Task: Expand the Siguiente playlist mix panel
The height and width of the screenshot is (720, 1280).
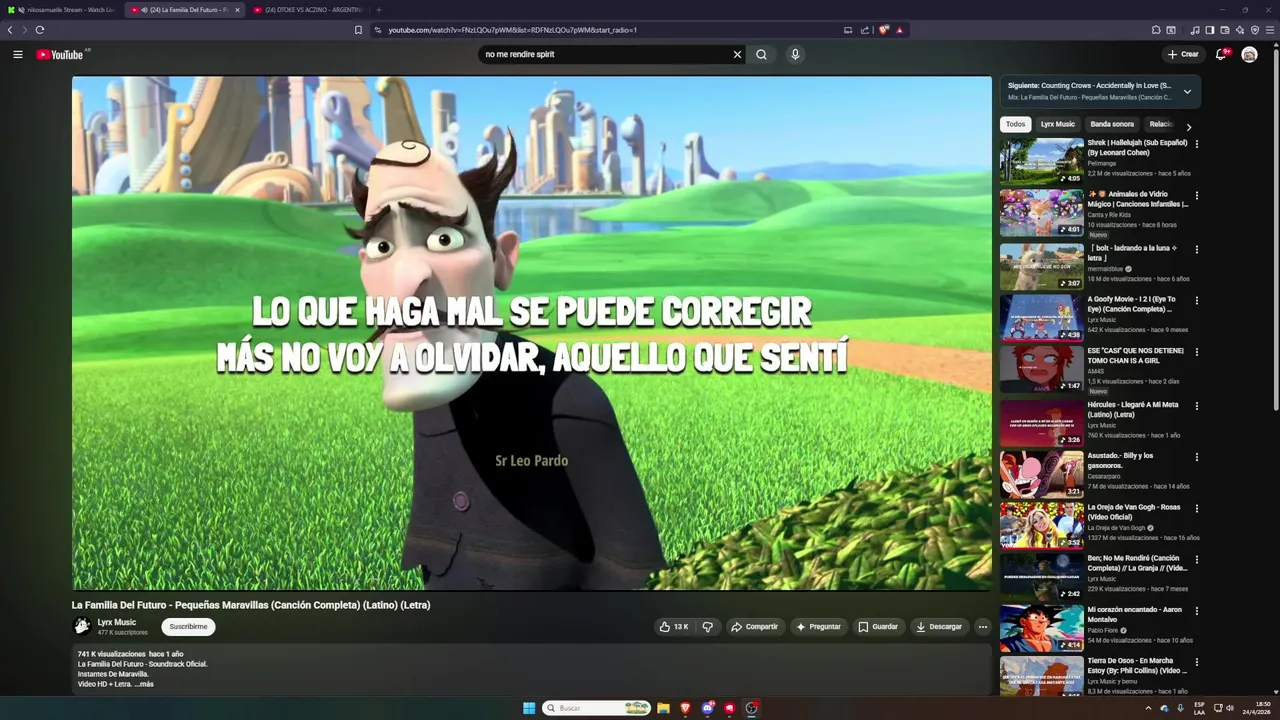Action: 1187,91
